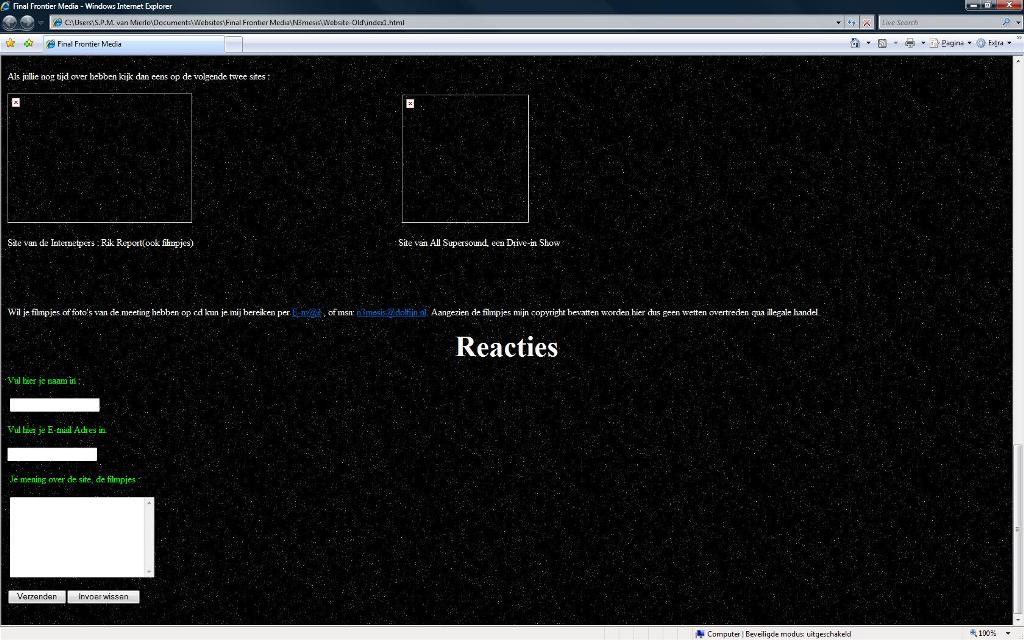
Task: Click 'Site van All Supersound, een Drive-in Show' text
Action: tap(479, 243)
